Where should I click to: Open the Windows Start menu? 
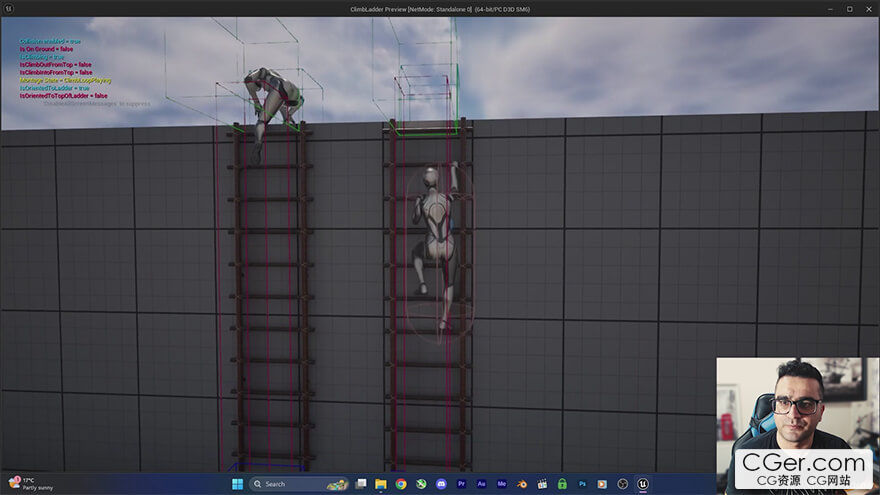237,484
